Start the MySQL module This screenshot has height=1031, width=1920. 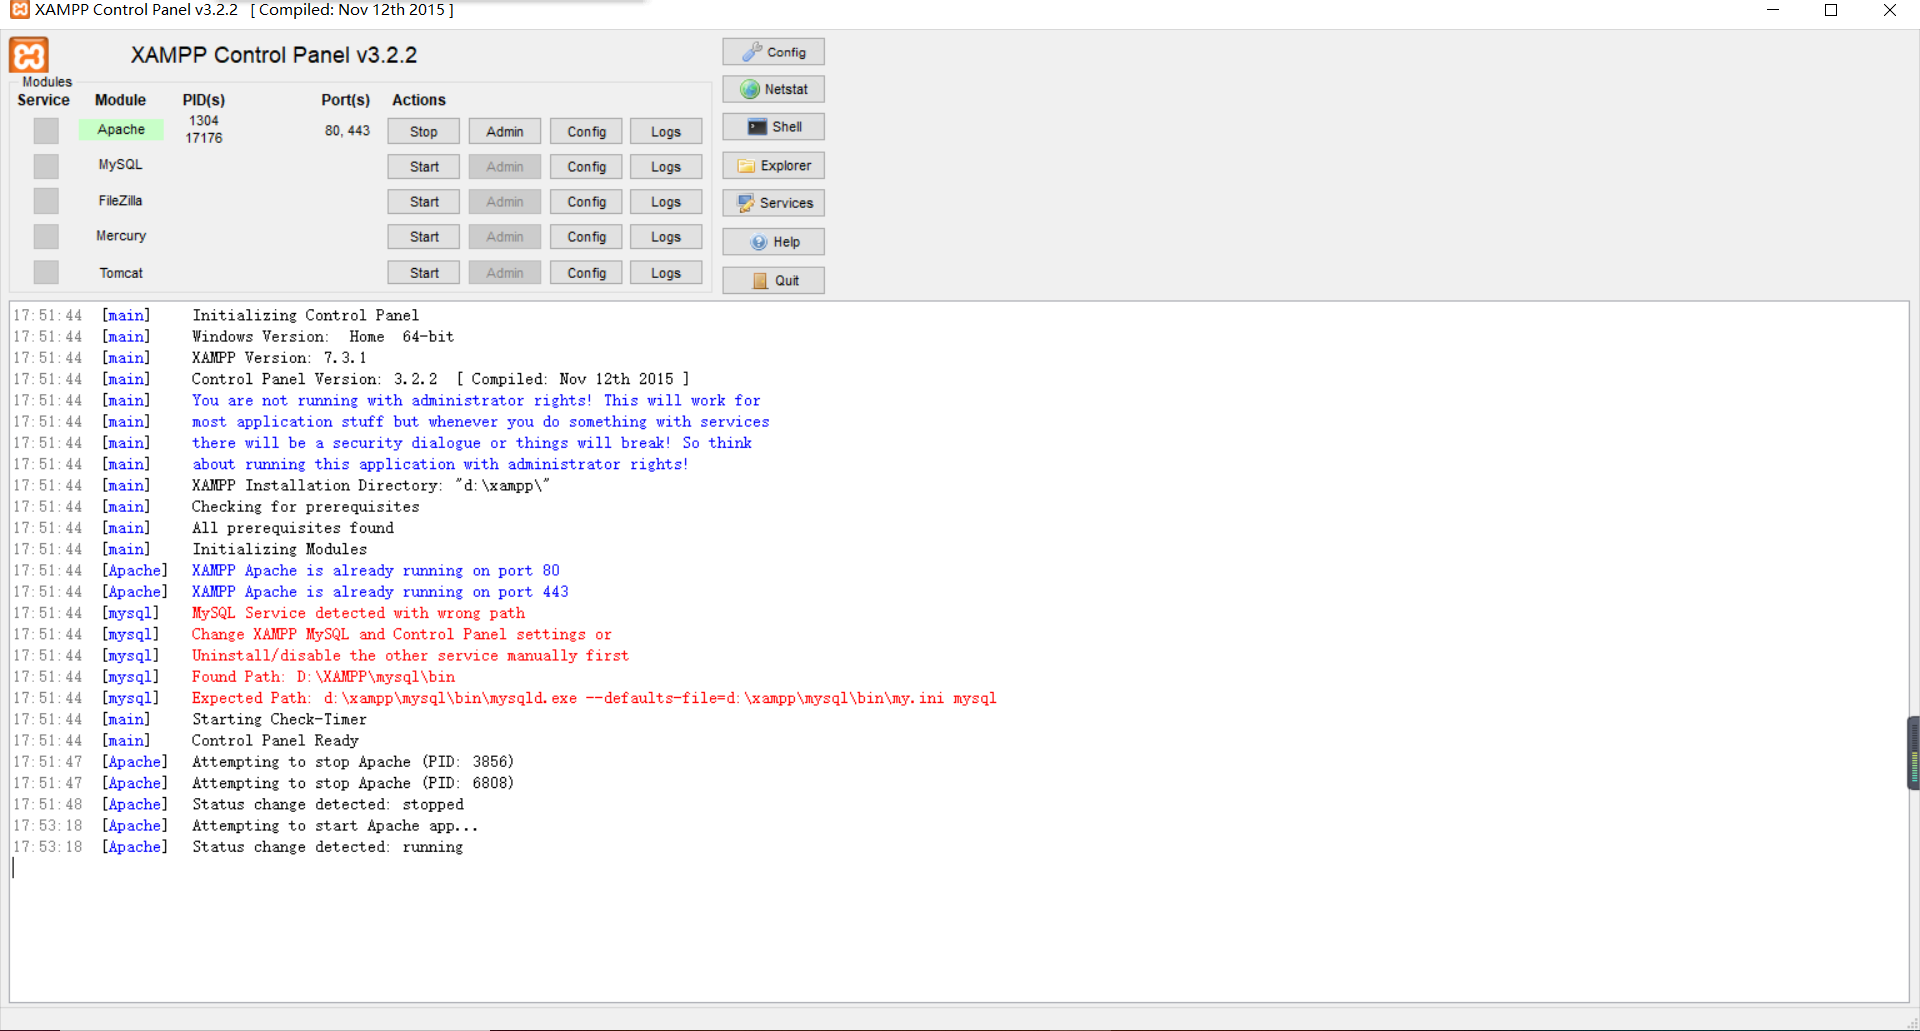click(x=424, y=167)
